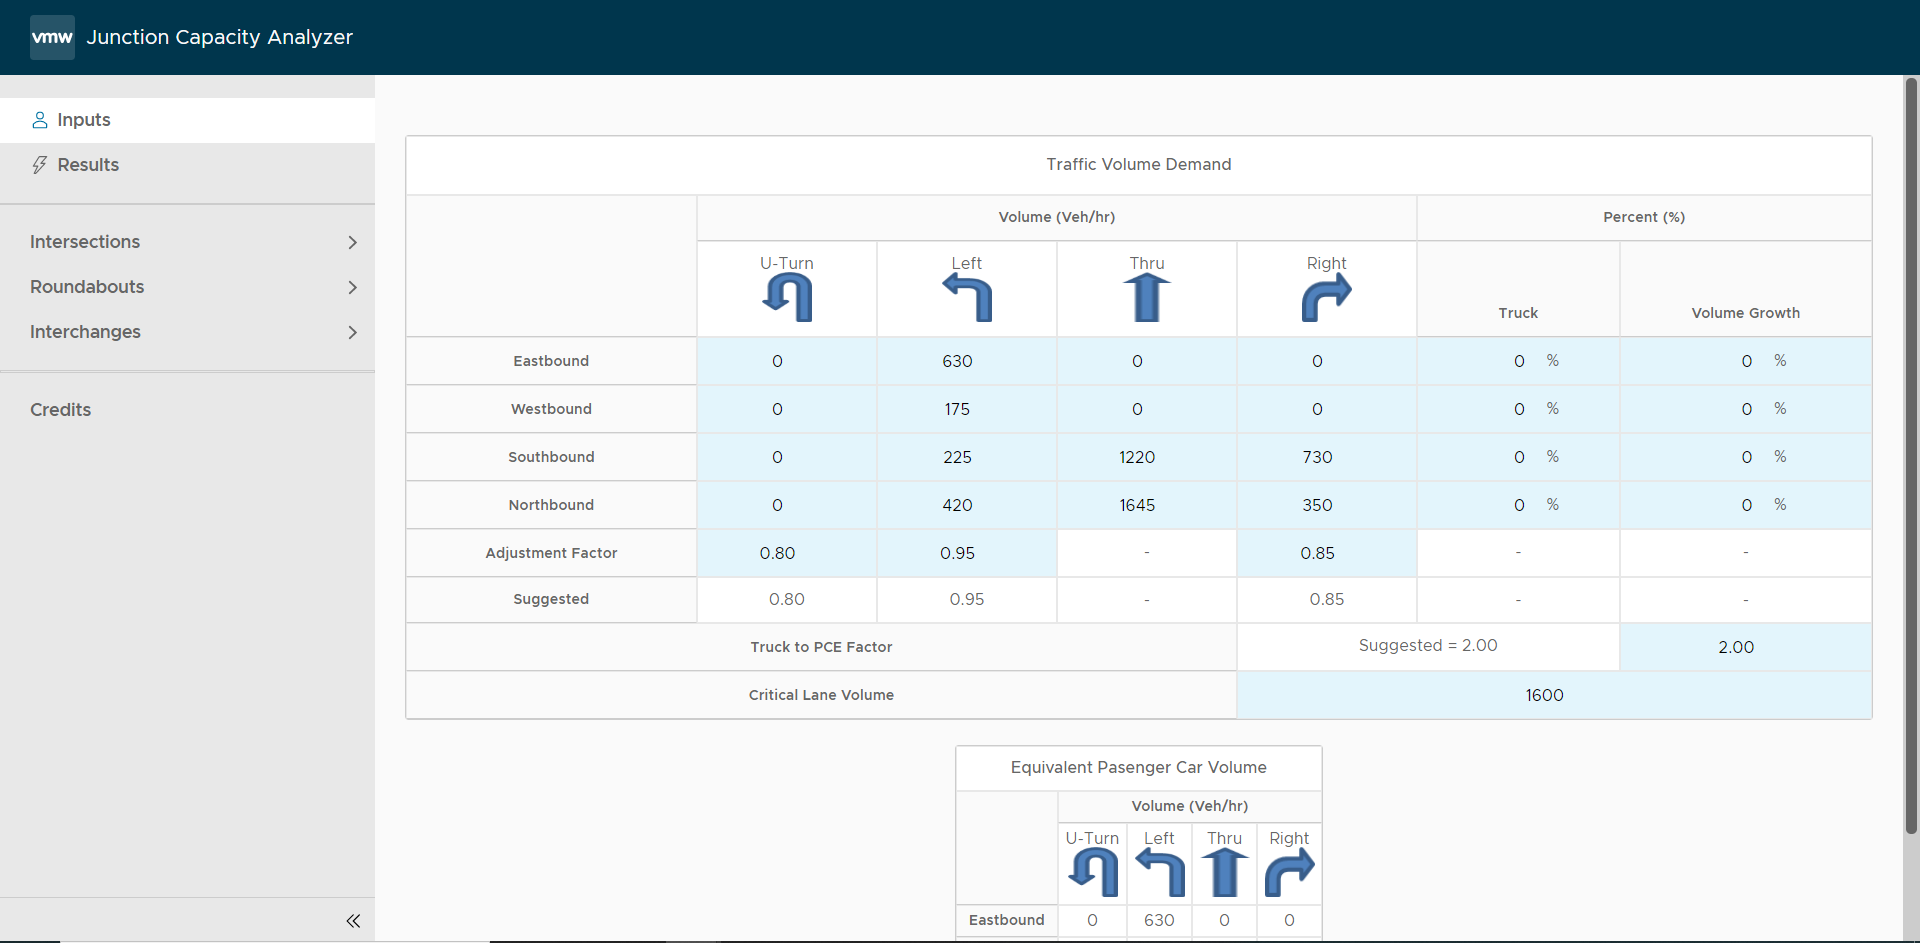The width and height of the screenshot is (1920, 943).
Task: Open the Intersections section
Action: 187,242
